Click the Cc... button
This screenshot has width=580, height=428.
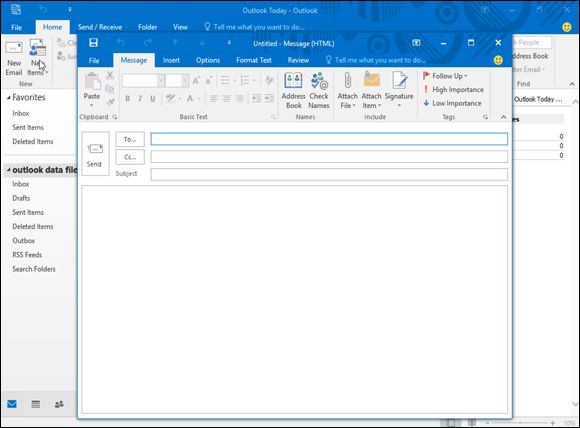tap(130, 157)
